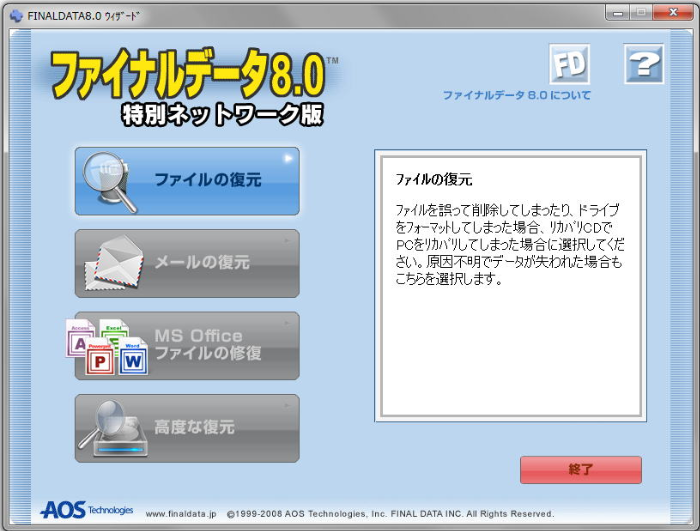Click the green Excel icon
Screen dimensions: 700x531
tap(112, 335)
